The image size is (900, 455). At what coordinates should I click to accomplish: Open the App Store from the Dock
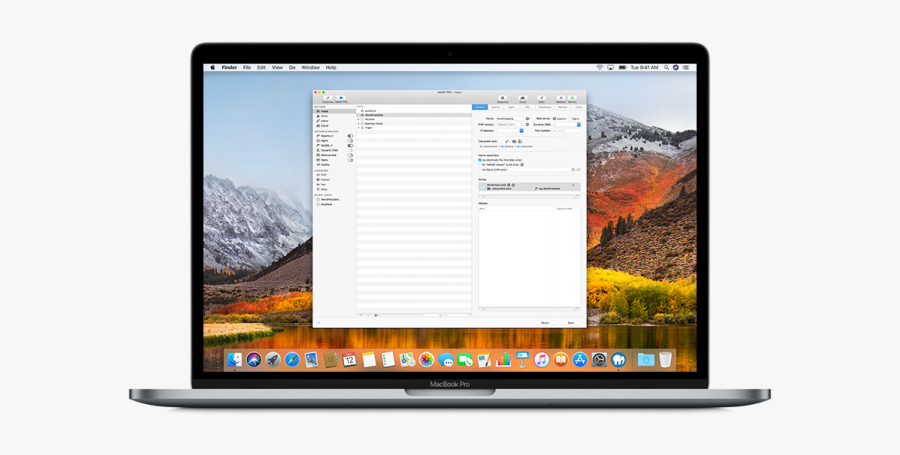tap(580, 360)
